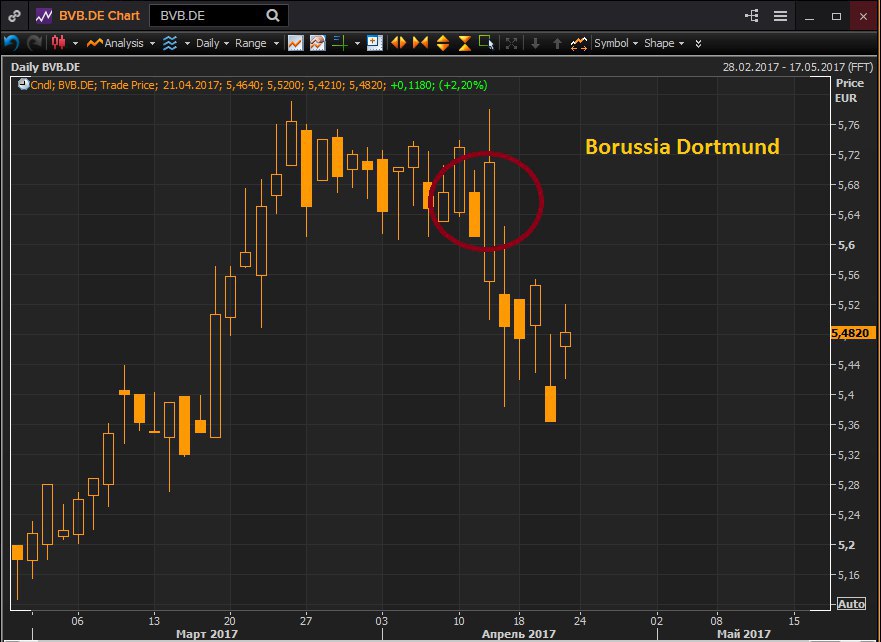Screen dimensions: 881x642
Task: Expand the Symbol dropdown arrow
Action: 635,43
